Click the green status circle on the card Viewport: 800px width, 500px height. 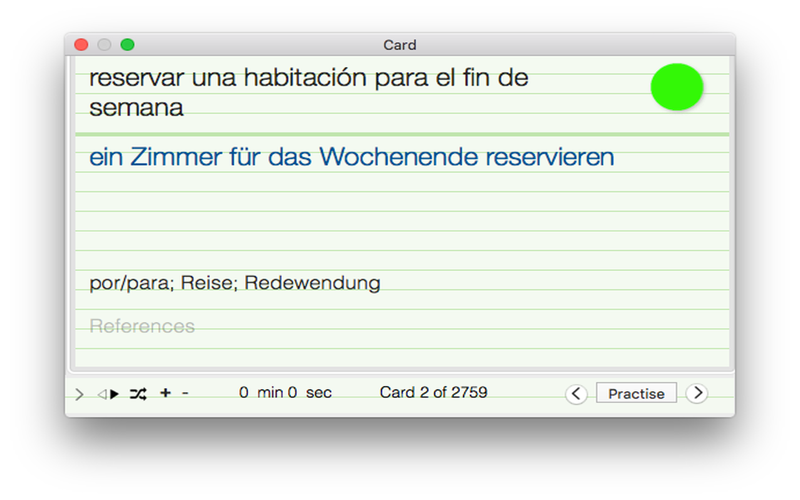click(677, 87)
